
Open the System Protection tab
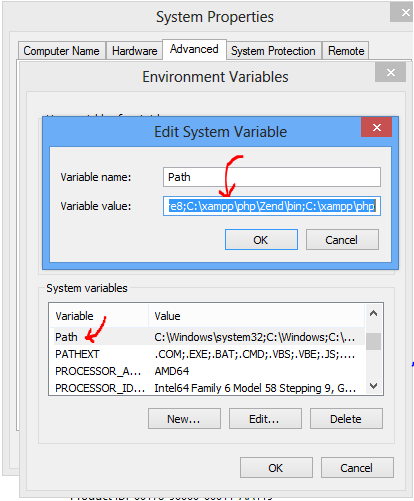click(x=273, y=51)
